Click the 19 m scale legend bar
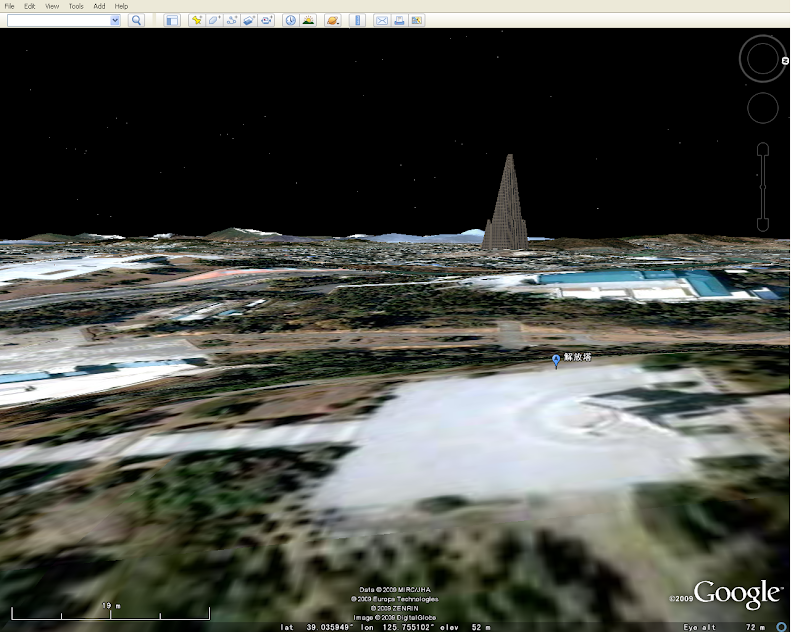The image size is (800, 632). [x=110, y=611]
